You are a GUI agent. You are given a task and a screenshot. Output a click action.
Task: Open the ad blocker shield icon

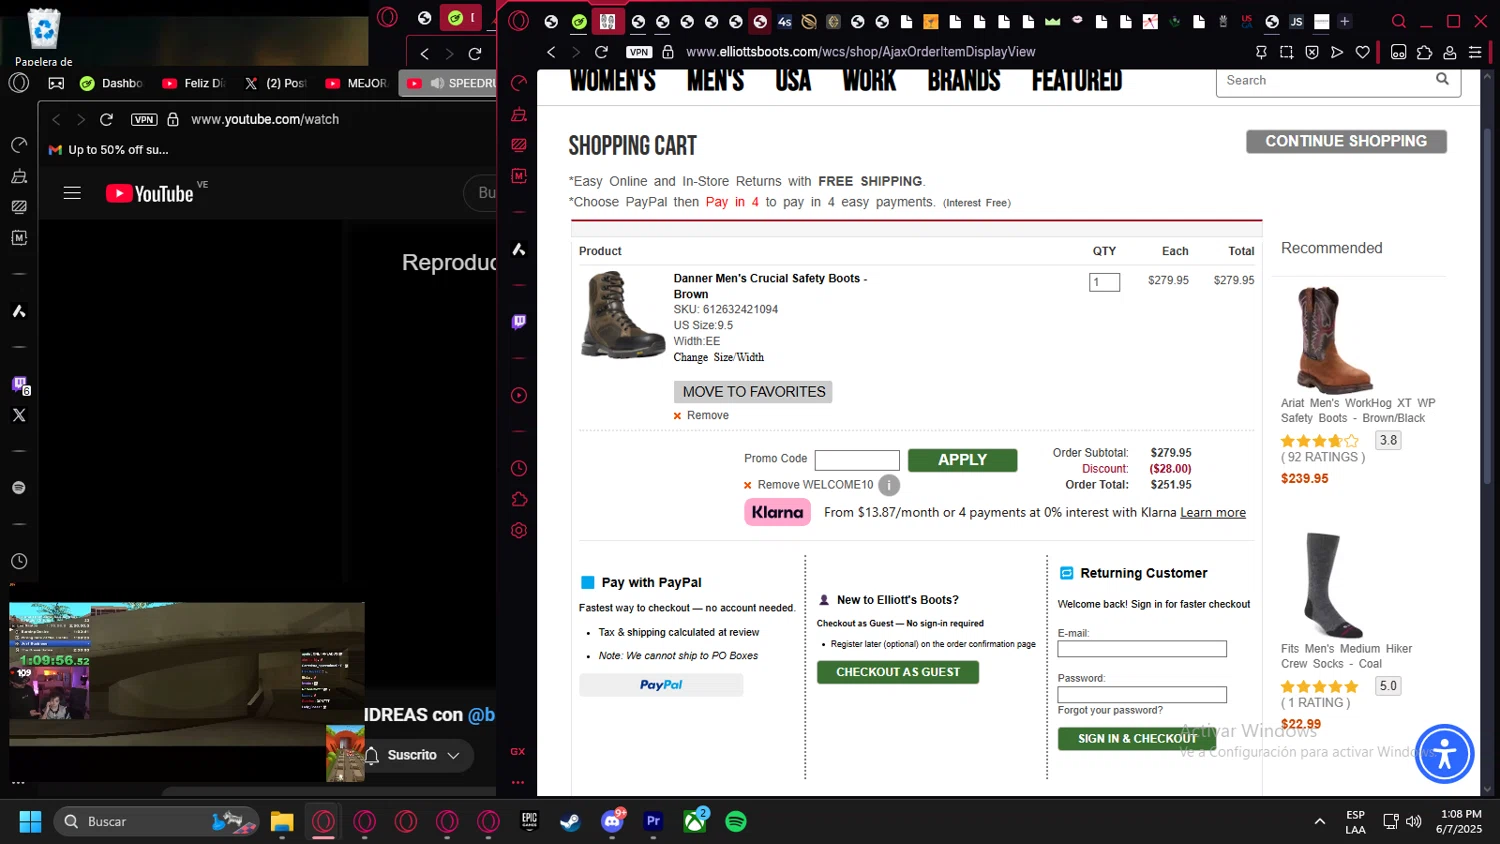click(x=1312, y=52)
